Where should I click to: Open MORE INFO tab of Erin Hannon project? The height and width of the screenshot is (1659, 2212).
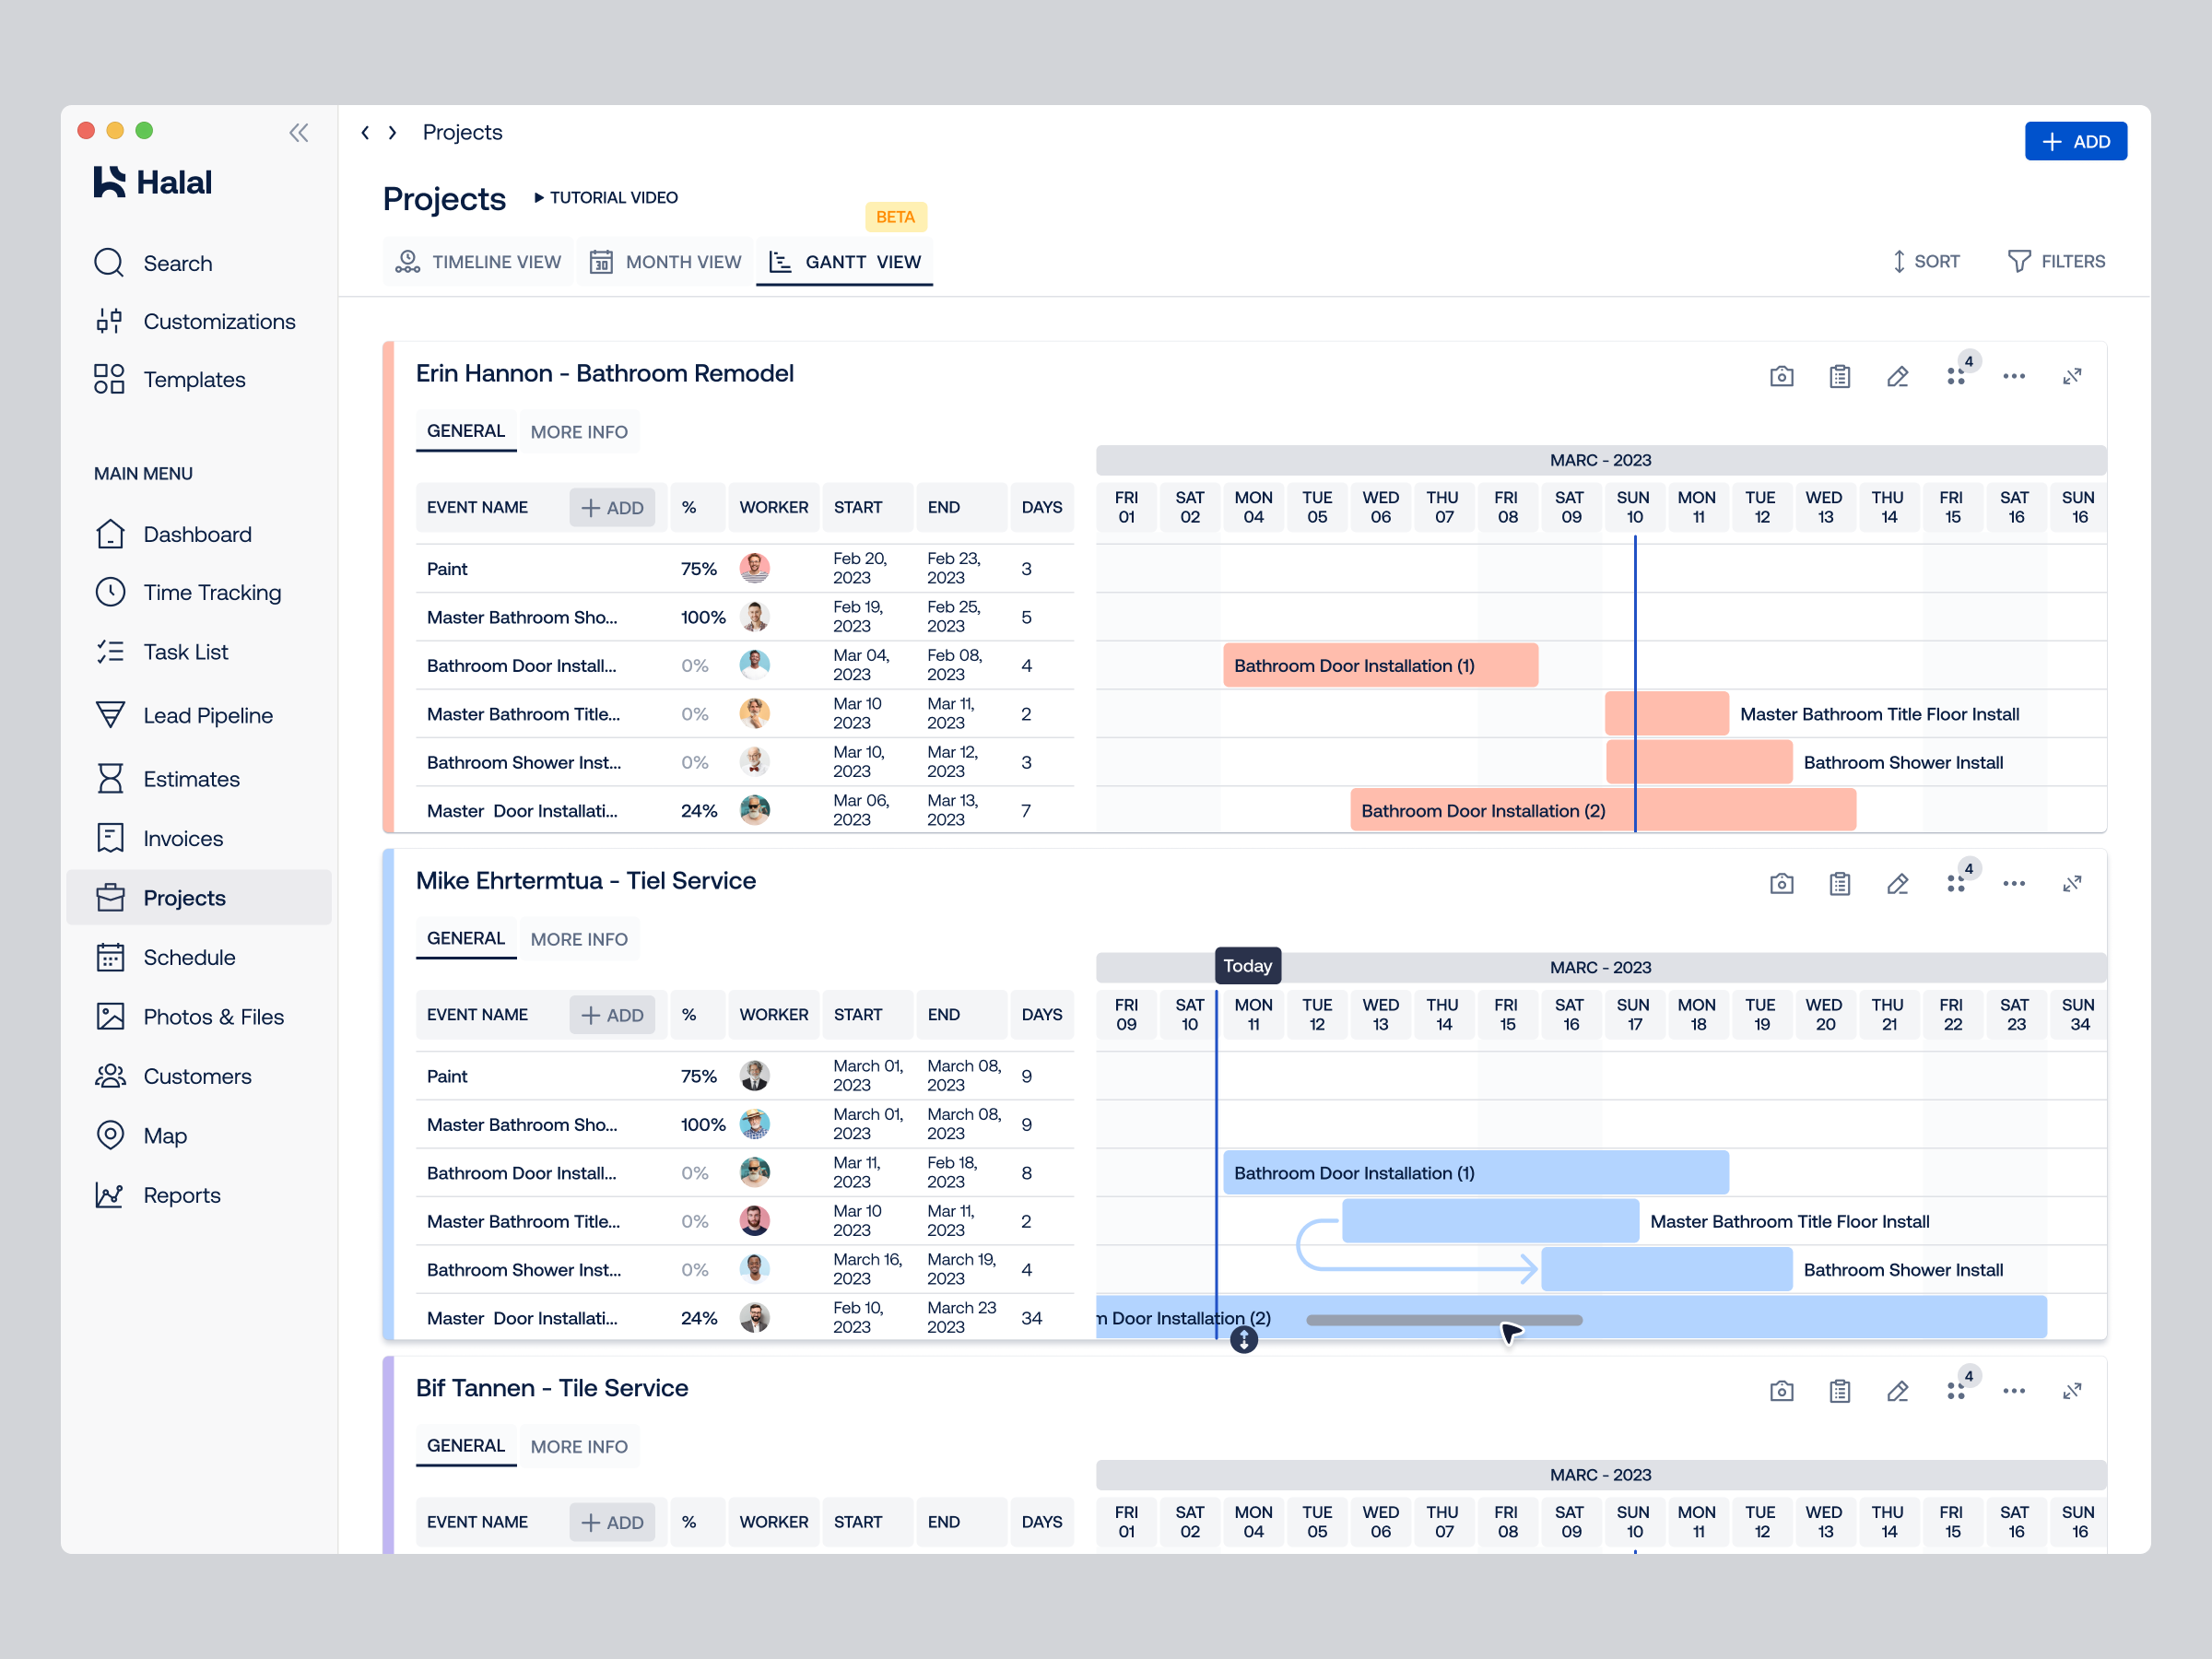[x=579, y=432]
